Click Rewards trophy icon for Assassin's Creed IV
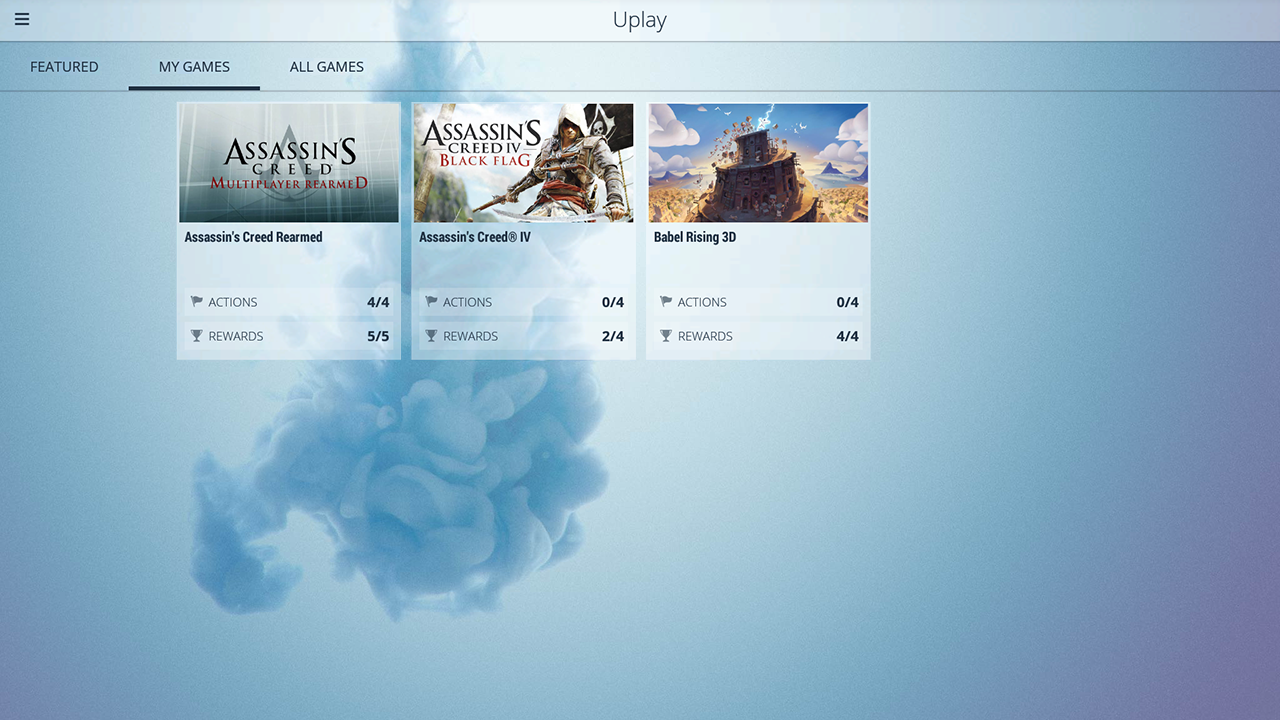Image resolution: width=1280 pixels, height=720 pixels. click(x=431, y=336)
